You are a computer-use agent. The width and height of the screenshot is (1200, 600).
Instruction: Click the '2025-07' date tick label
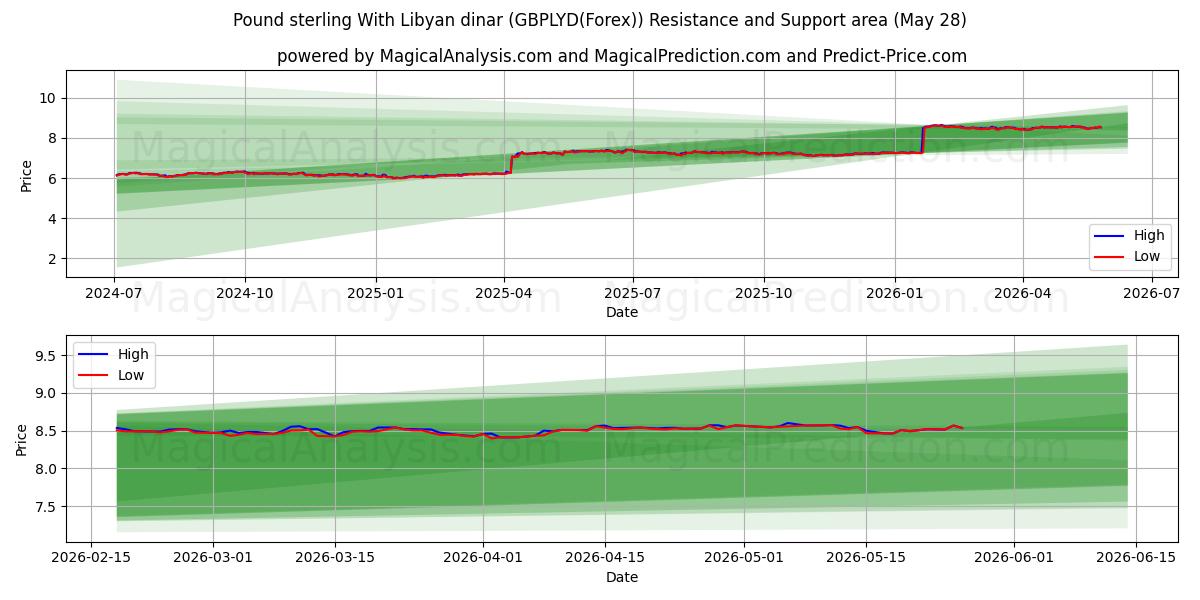click(x=633, y=294)
